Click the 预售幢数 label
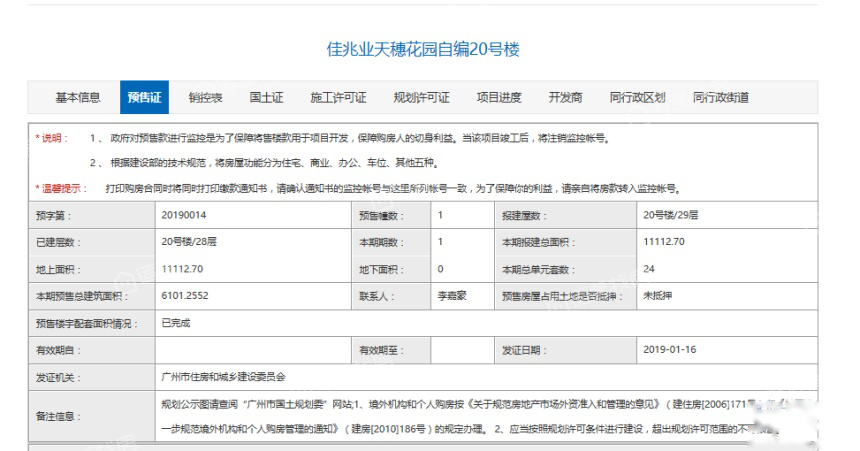860x451 pixels. click(x=381, y=216)
